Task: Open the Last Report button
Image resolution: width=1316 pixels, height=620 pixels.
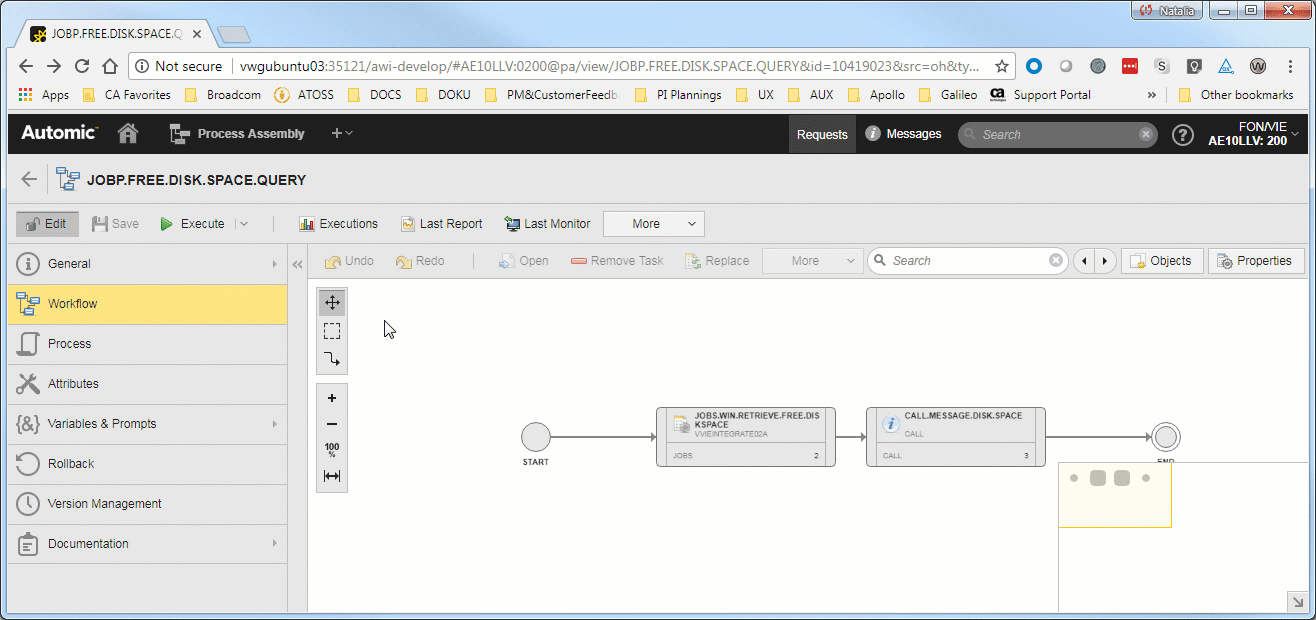Action: 441,224
